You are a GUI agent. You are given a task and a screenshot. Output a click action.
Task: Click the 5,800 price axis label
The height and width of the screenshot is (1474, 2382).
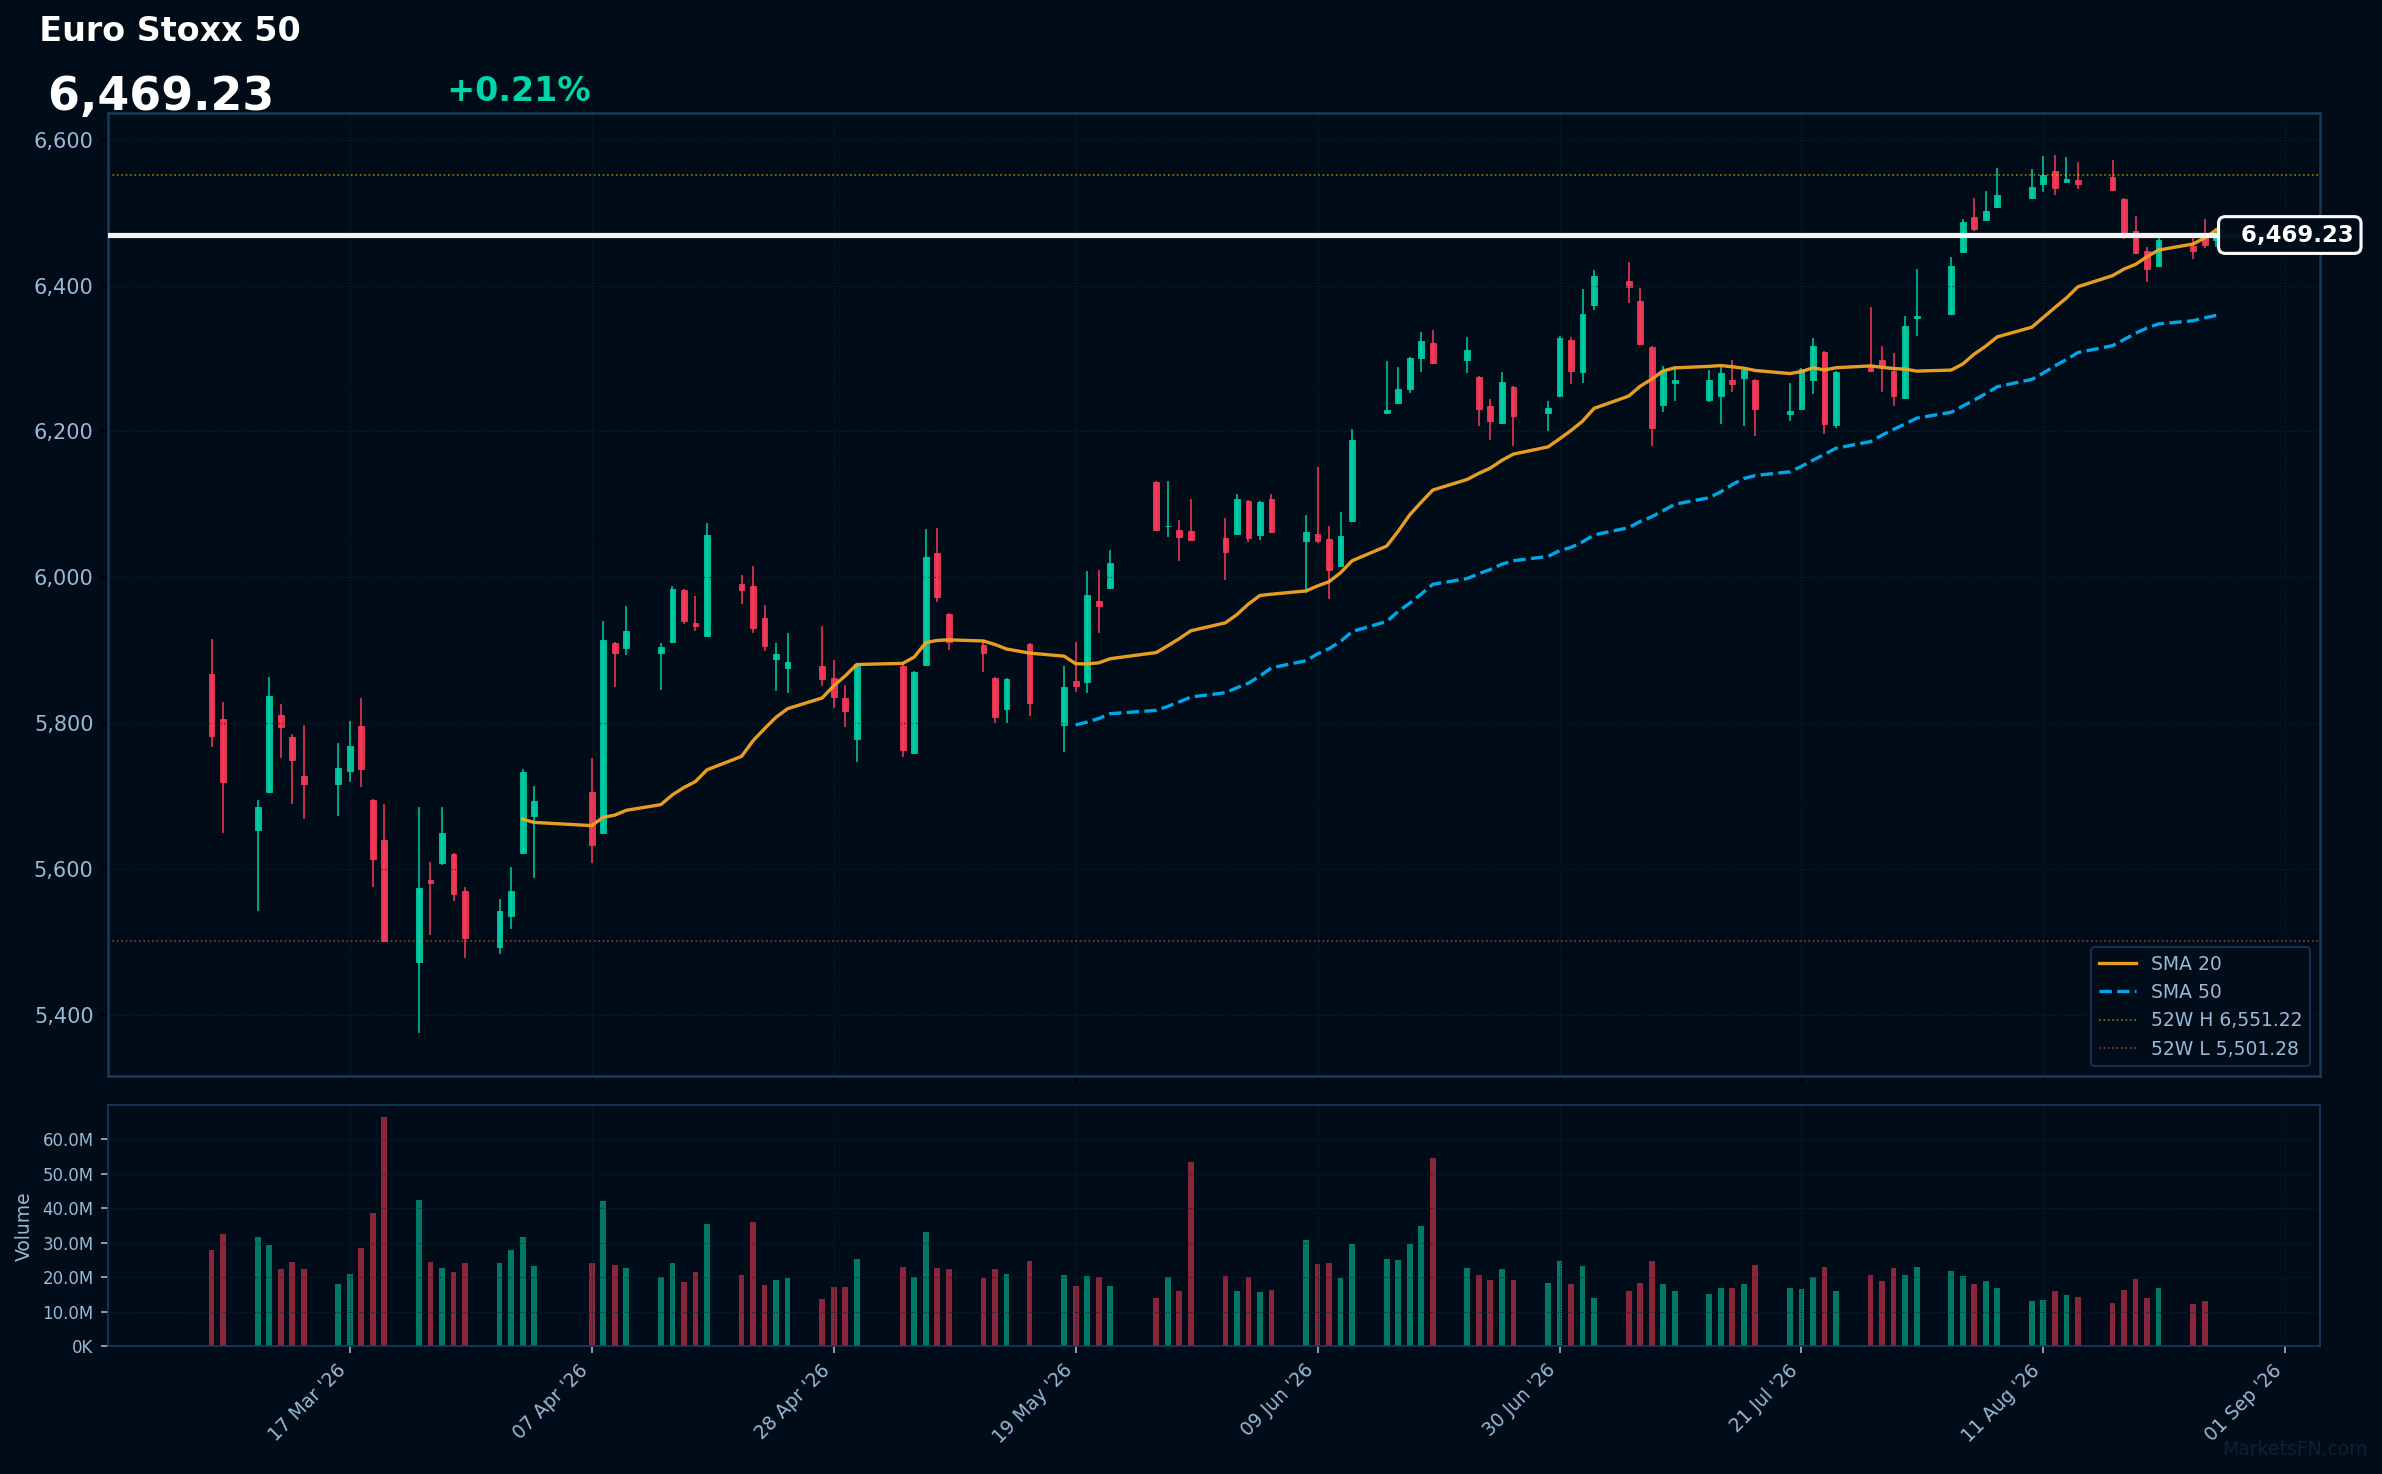64,724
